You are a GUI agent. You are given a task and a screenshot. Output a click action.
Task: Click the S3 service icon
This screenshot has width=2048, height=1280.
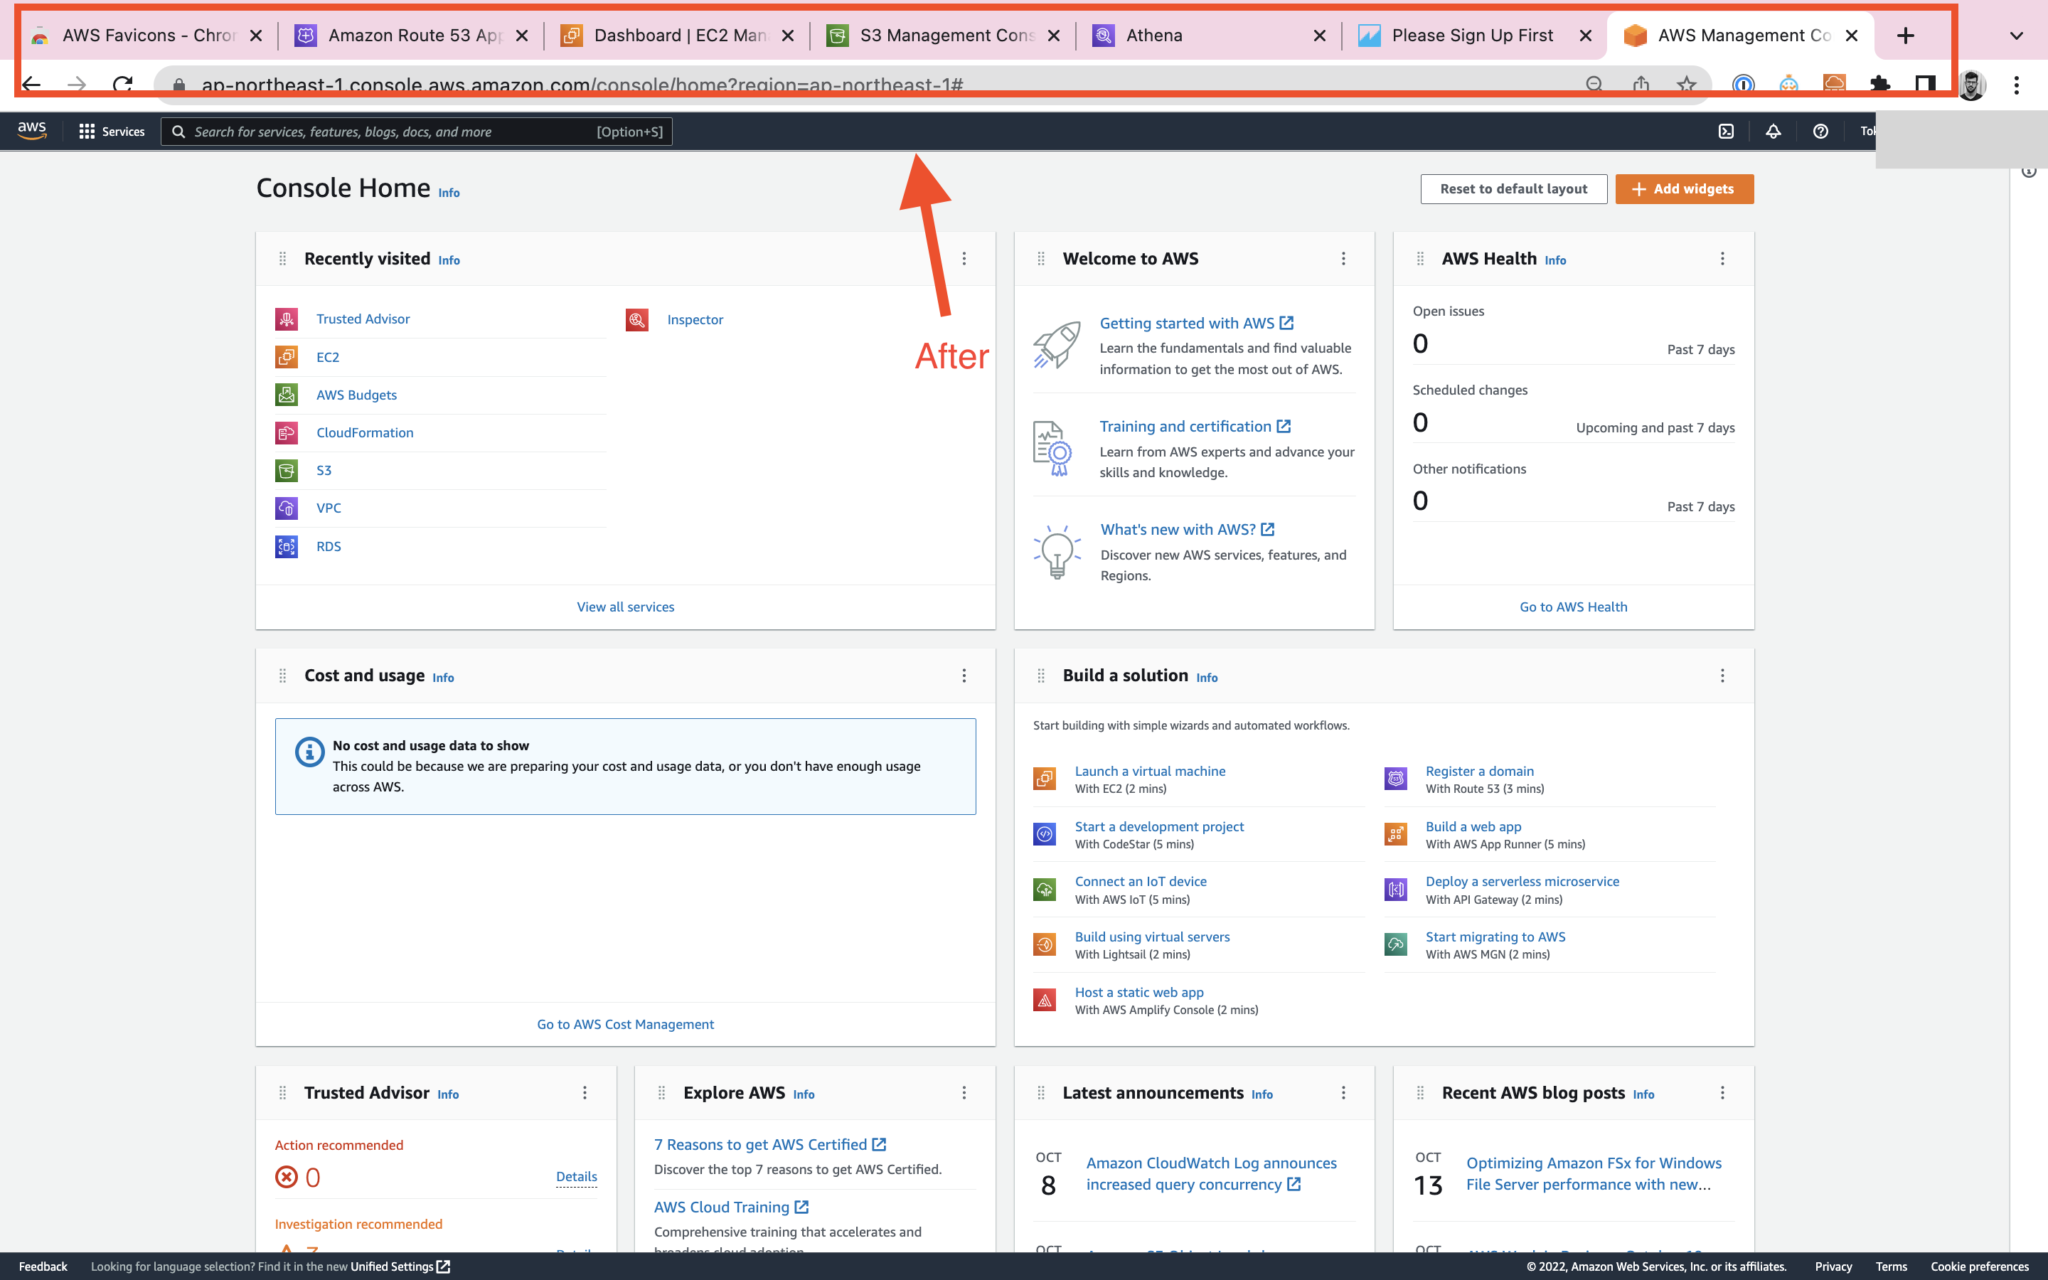point(287,470)
